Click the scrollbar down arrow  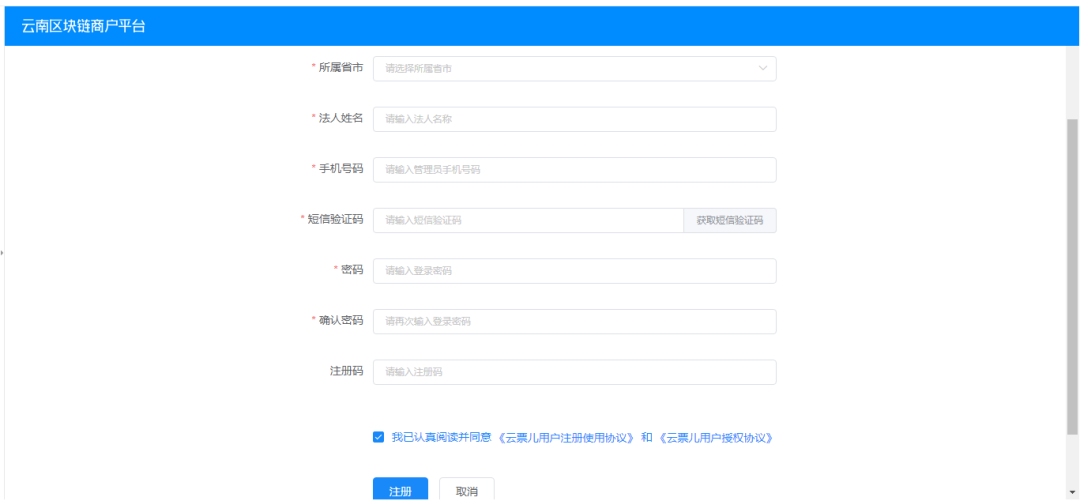[1072, 493]
